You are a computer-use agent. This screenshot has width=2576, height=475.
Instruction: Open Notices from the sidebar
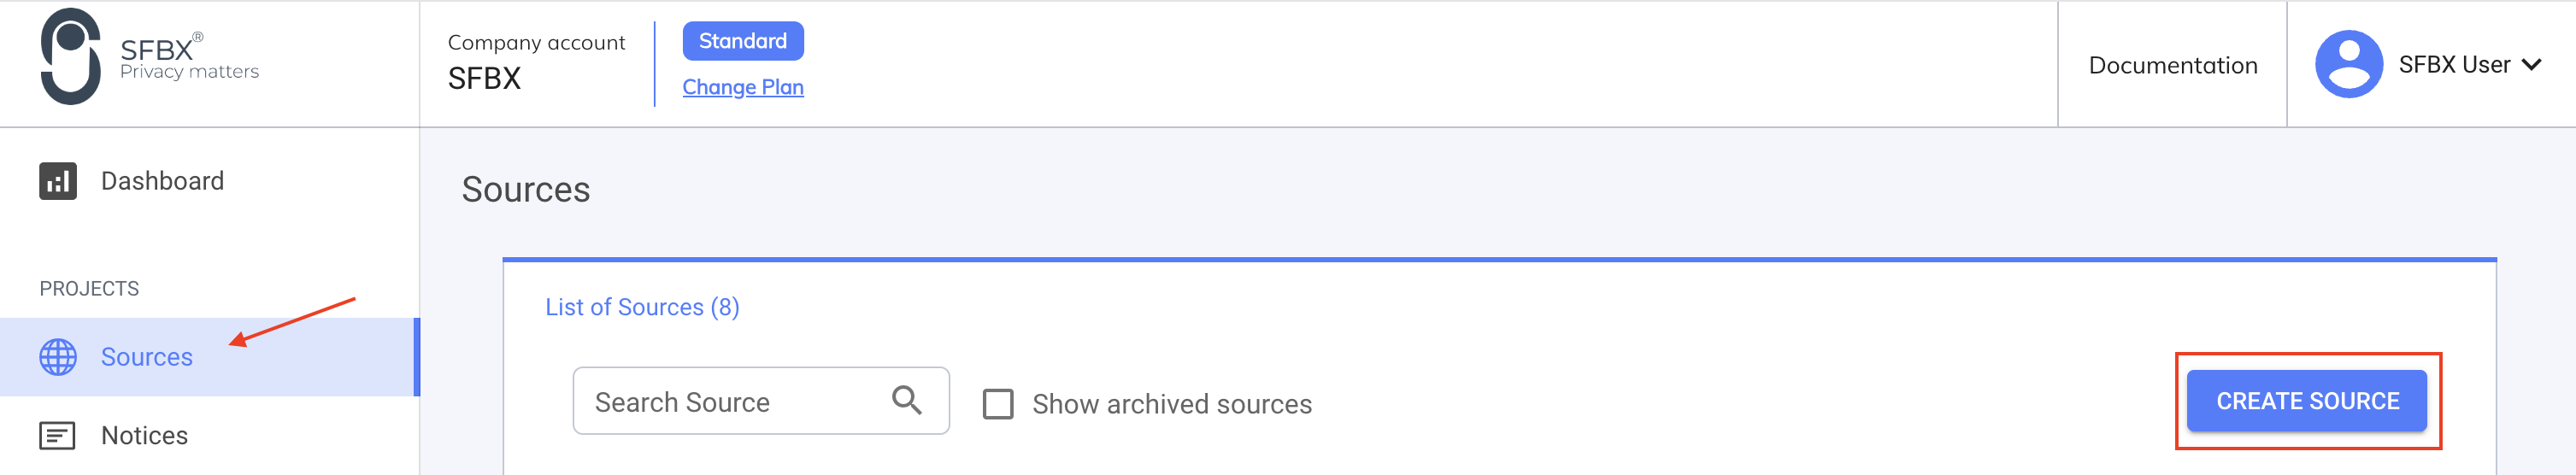144,436
